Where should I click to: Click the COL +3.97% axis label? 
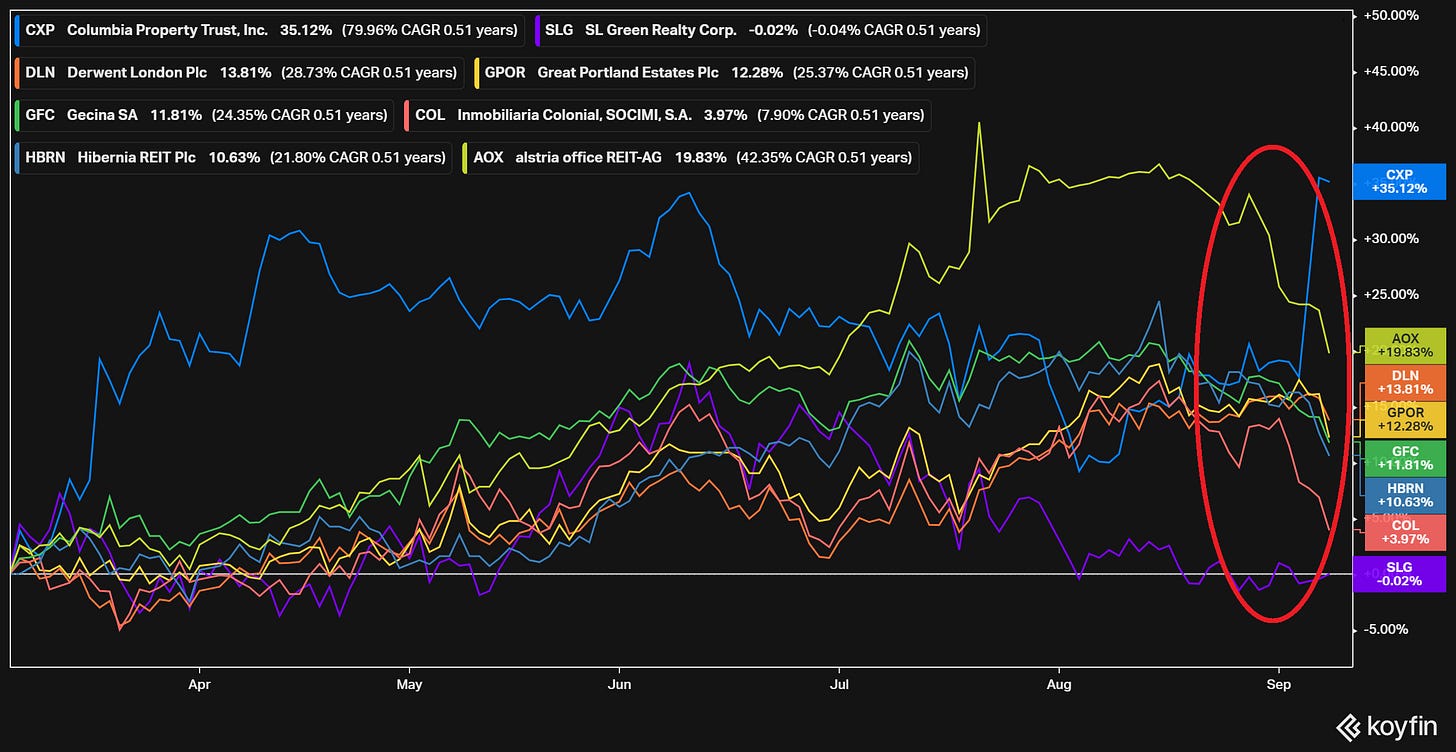[x=1405, y=532]
